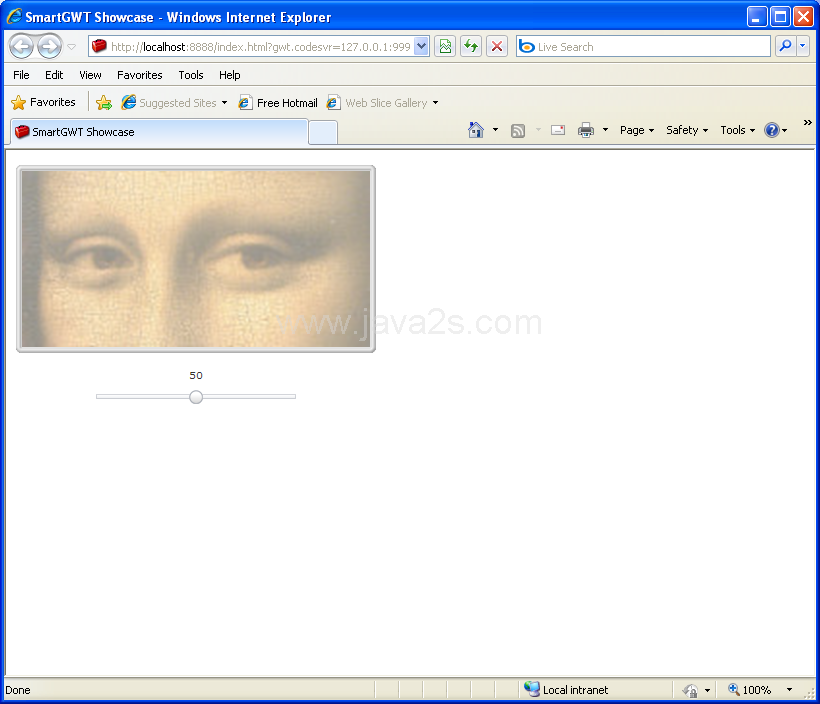Open the recent pages dropdown arrow
The width and height of the screenshot is (820, 704).
click(72, 47)
